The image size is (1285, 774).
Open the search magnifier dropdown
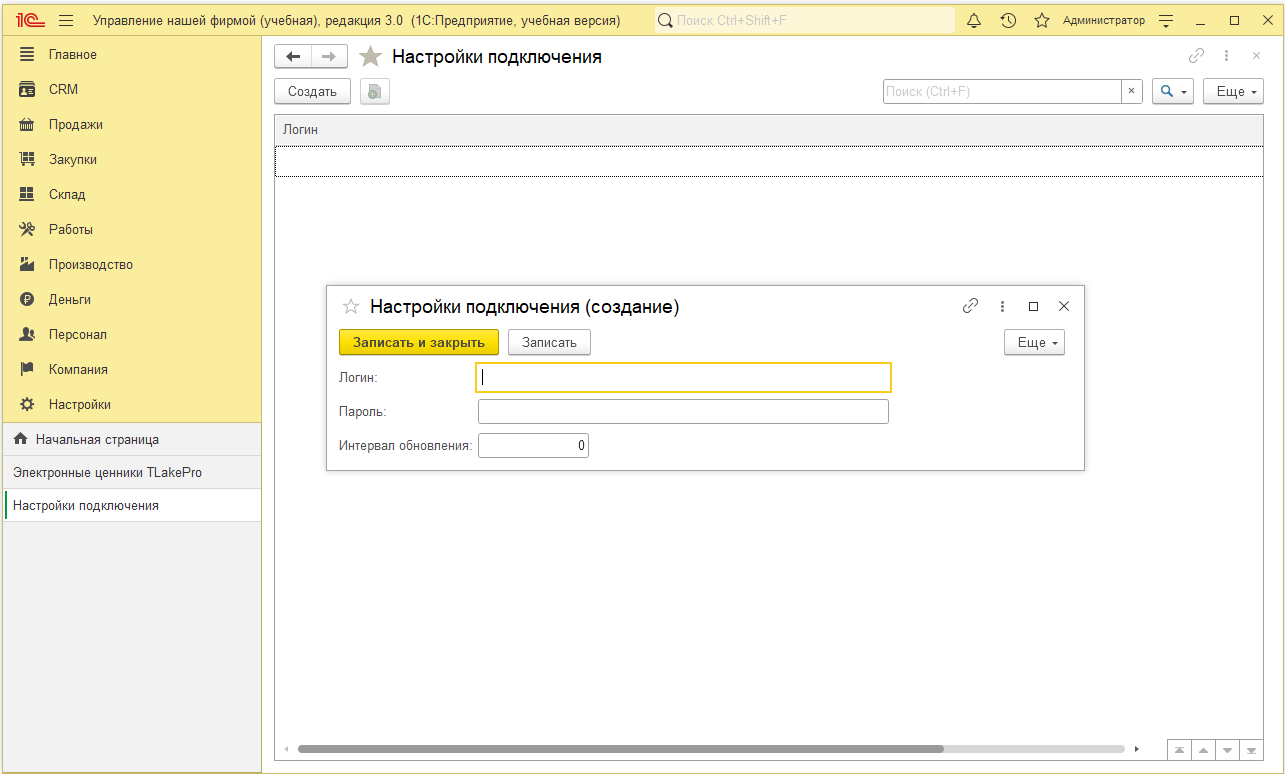1172,91
